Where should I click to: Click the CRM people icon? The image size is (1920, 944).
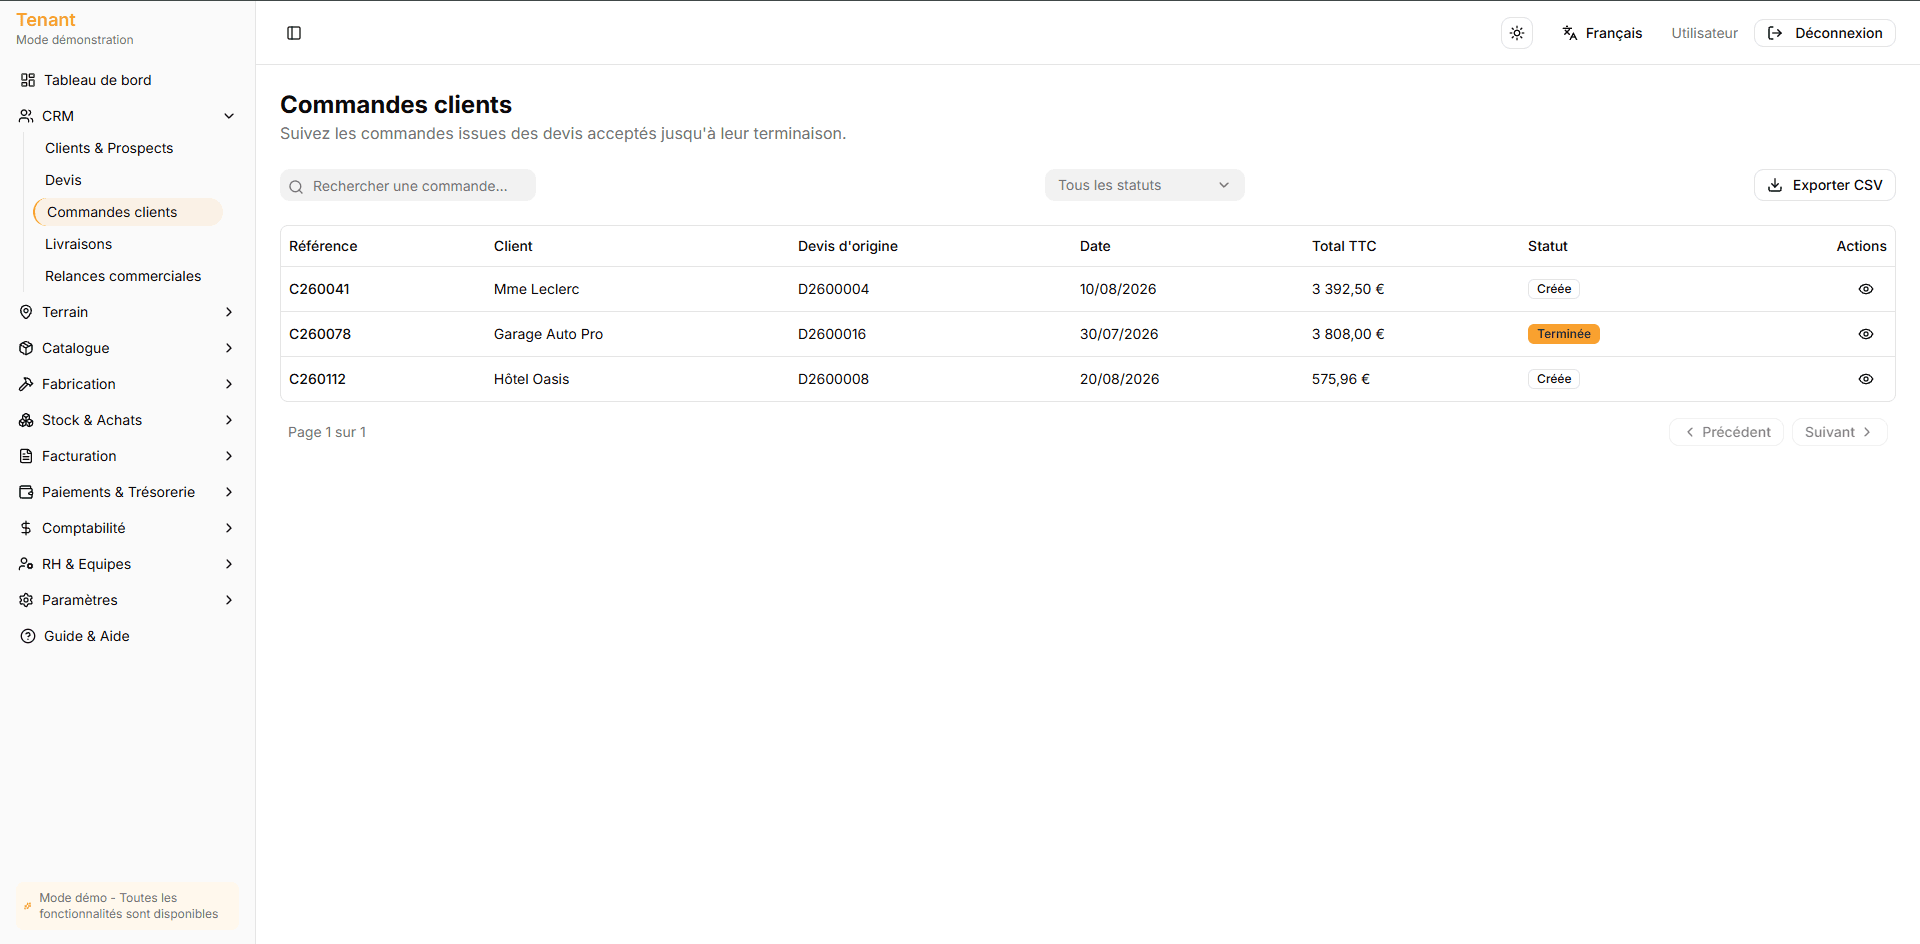click(x=26, y=116)
